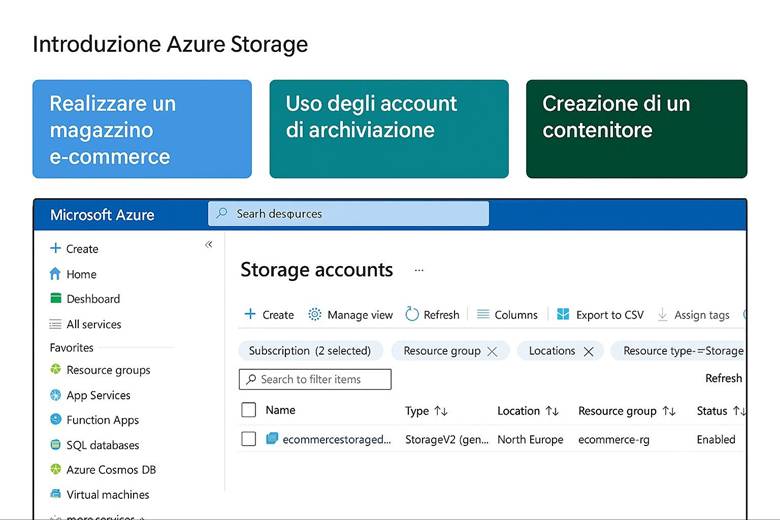The width and height of the screenshot is (780, 520).
Task: Click the Dashboard icon in sidebar
Action: click(56, 299)
